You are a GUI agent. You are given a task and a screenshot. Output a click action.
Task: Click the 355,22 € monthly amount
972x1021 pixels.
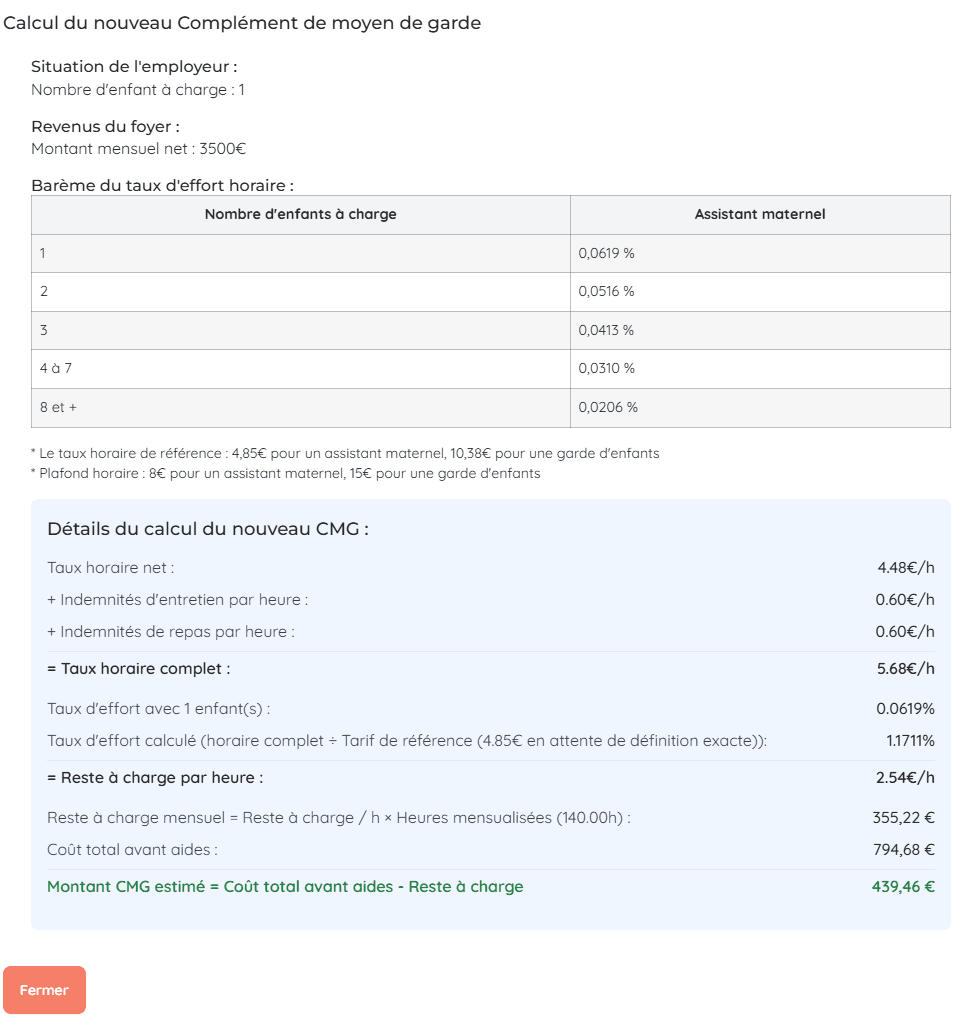903,817
